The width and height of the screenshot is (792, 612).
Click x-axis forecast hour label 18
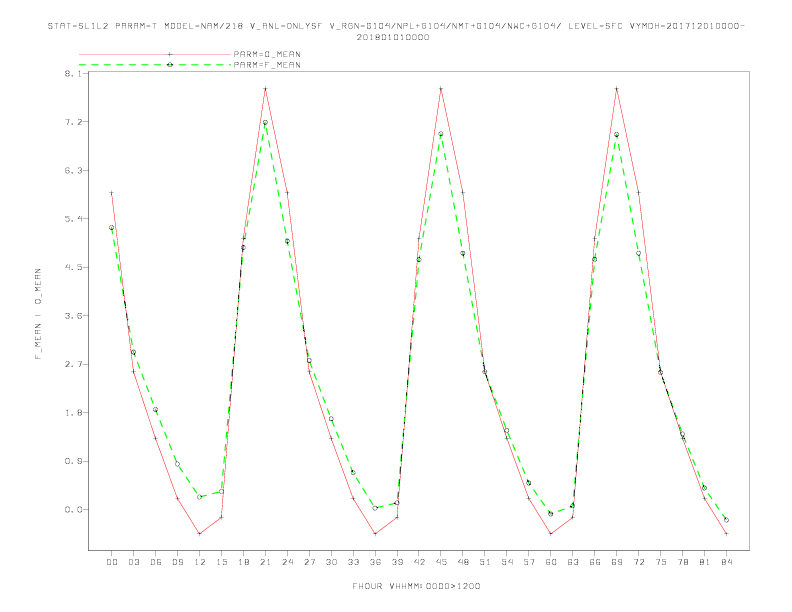[243, 562]
